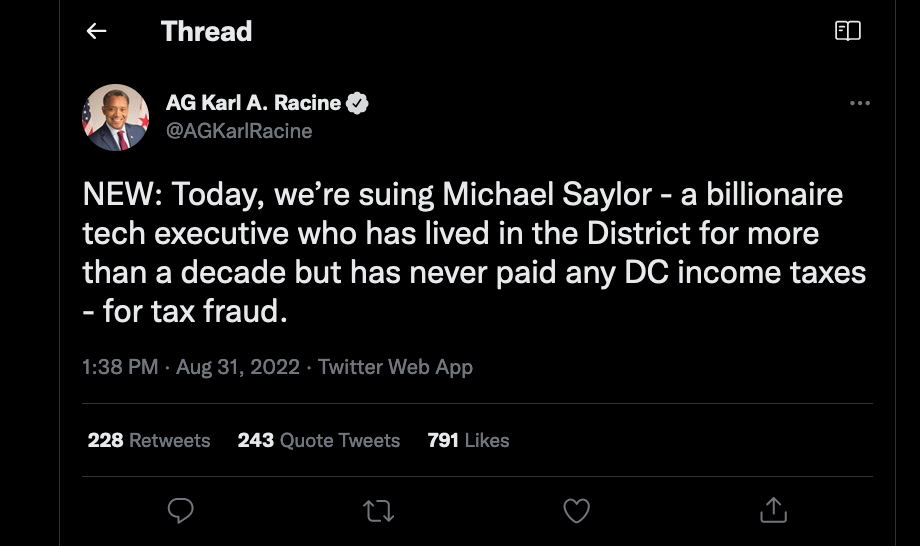The height and width of the screenshot is (546, 920).
Task: View the 228 Retweets list
Action: point(149,440)
